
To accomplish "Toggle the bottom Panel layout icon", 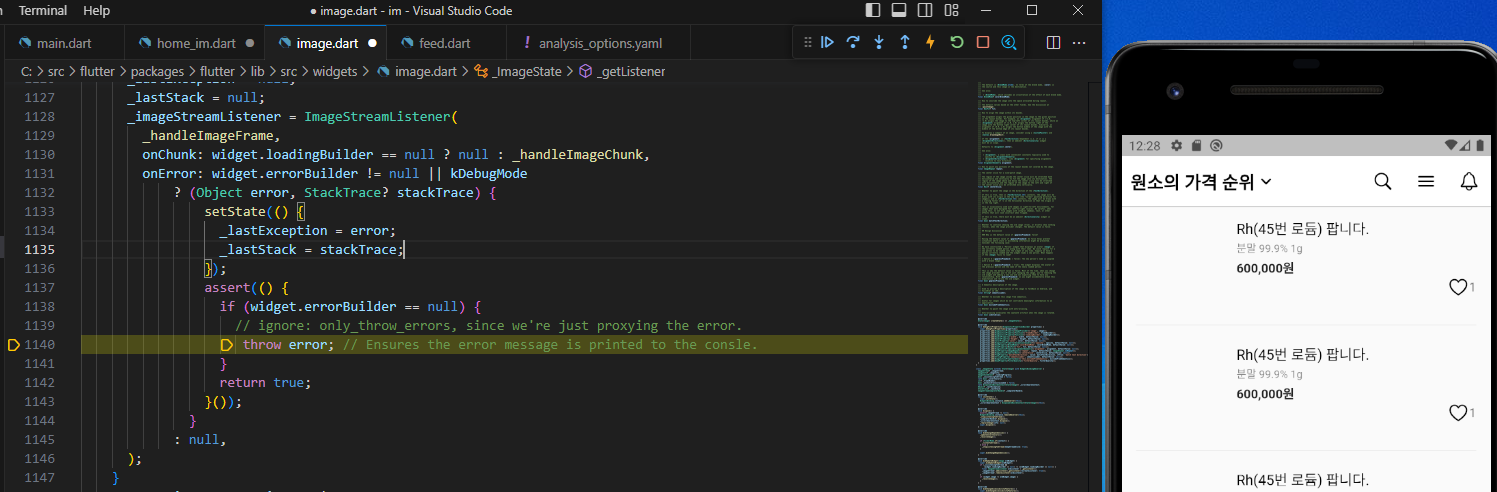I will coord(899,10).
